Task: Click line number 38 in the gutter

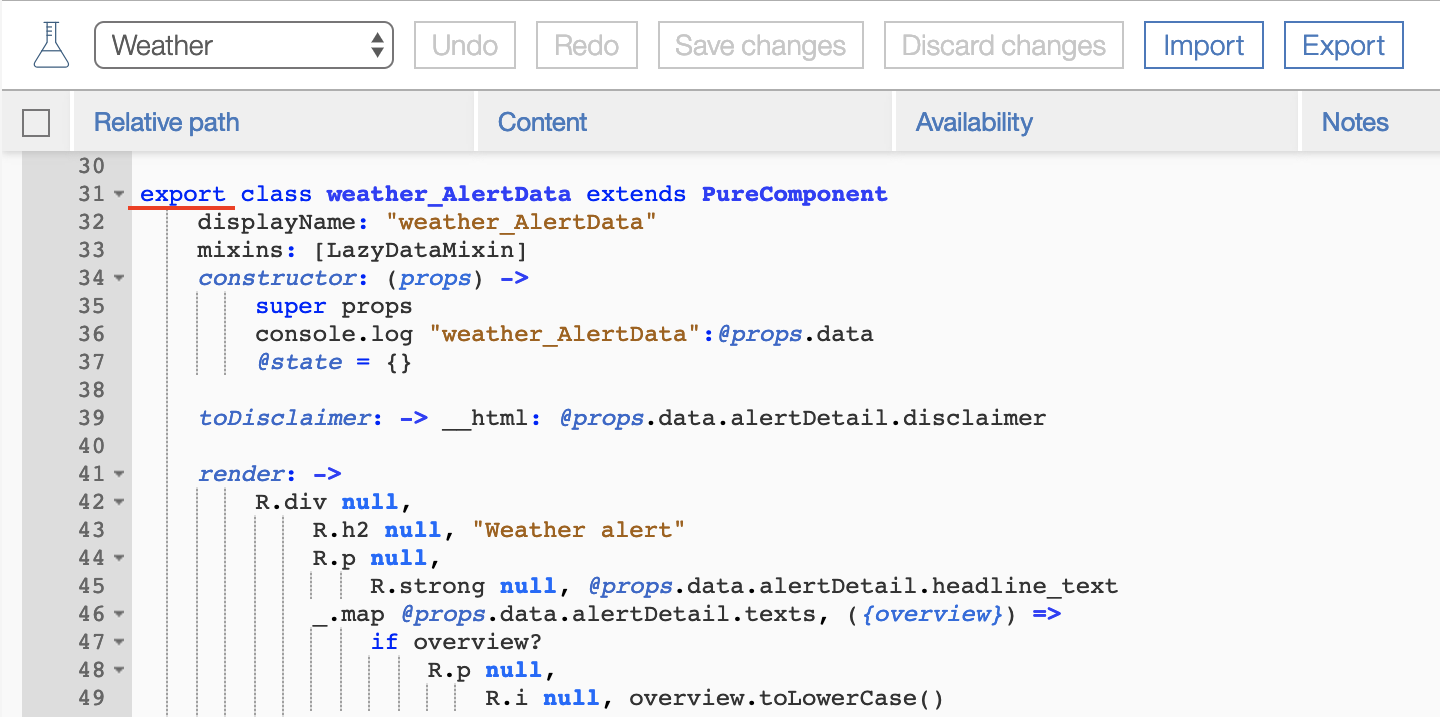Action: pyautogui.click(x=91, y=390)
